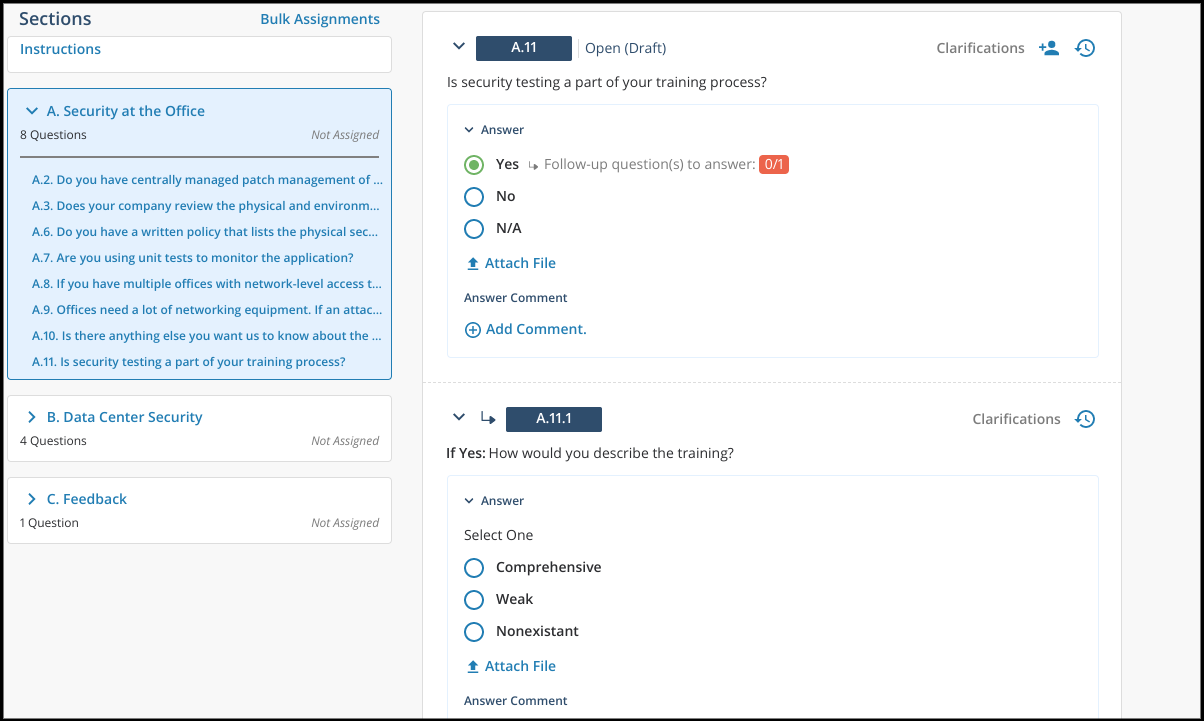Open Bulk Assignments link
This screenshot has height=721, width=1204.
320,19
